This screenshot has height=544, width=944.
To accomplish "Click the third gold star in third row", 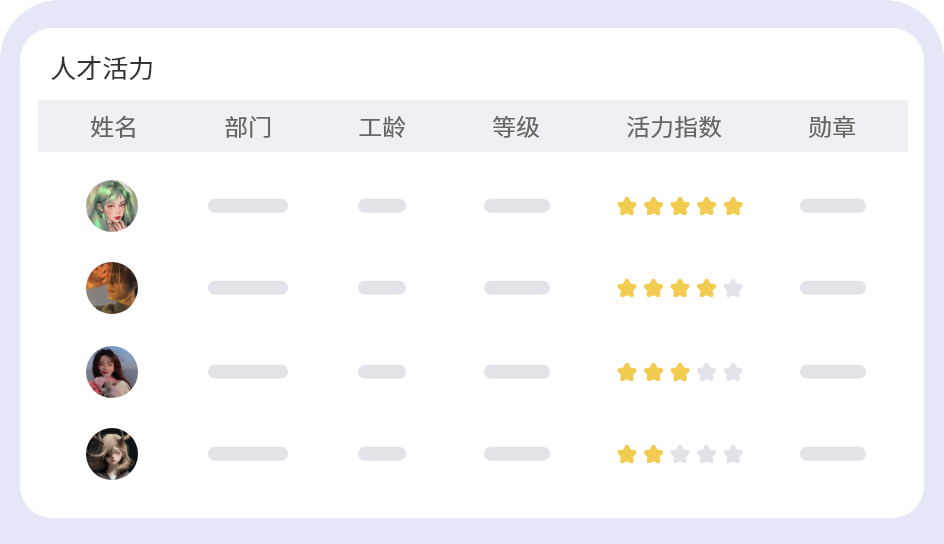I will point(680,372).
